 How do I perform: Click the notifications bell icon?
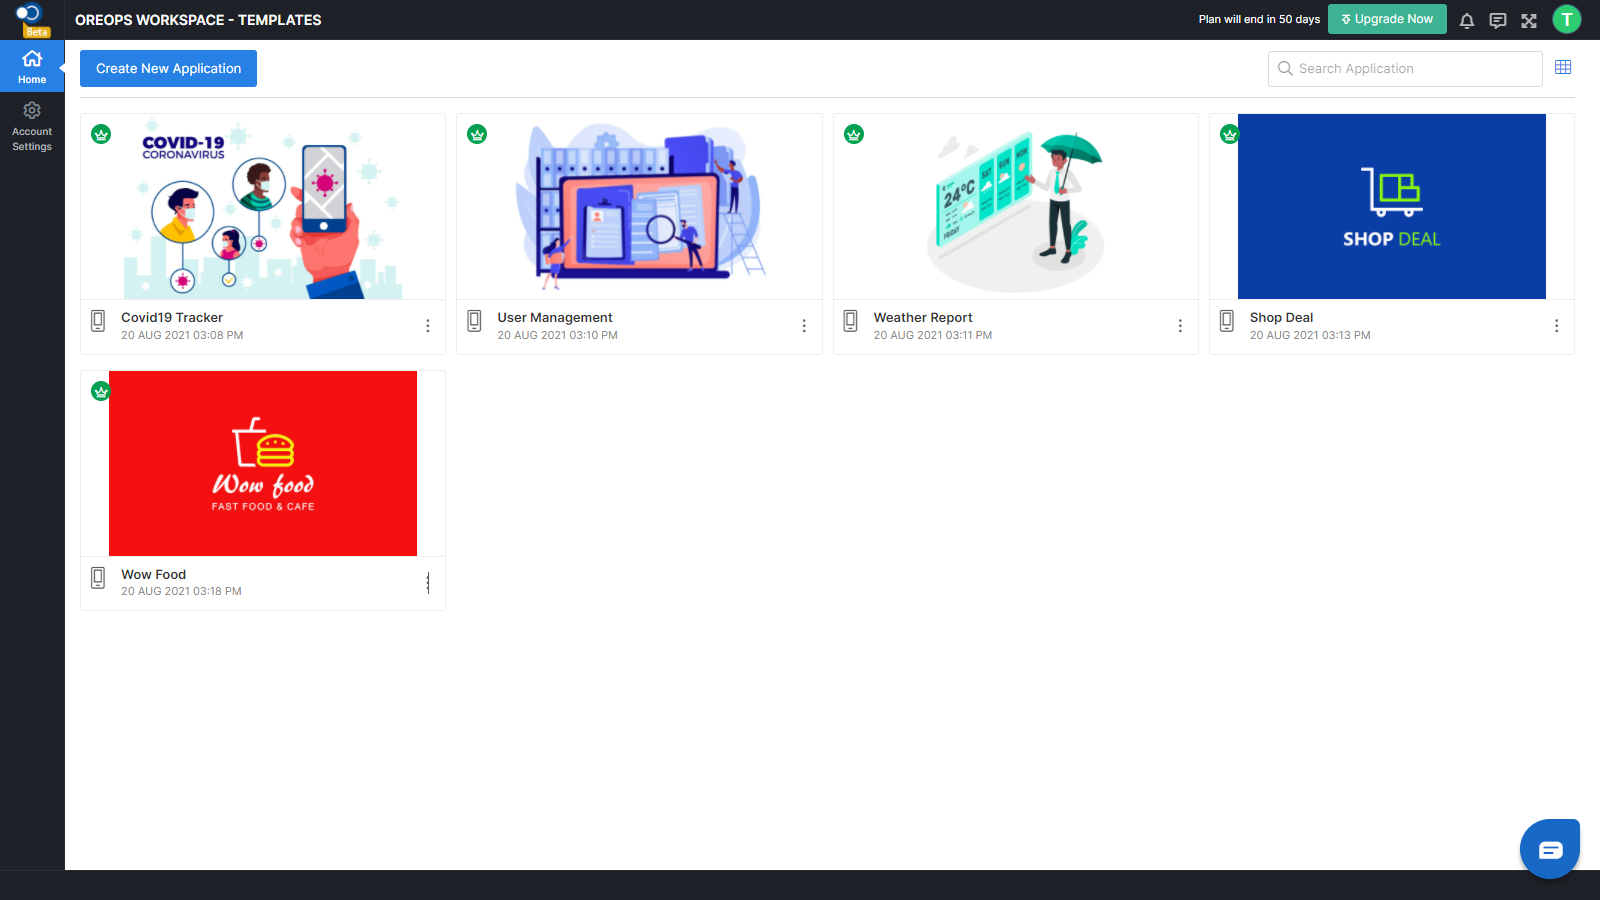click(1467, 20)
